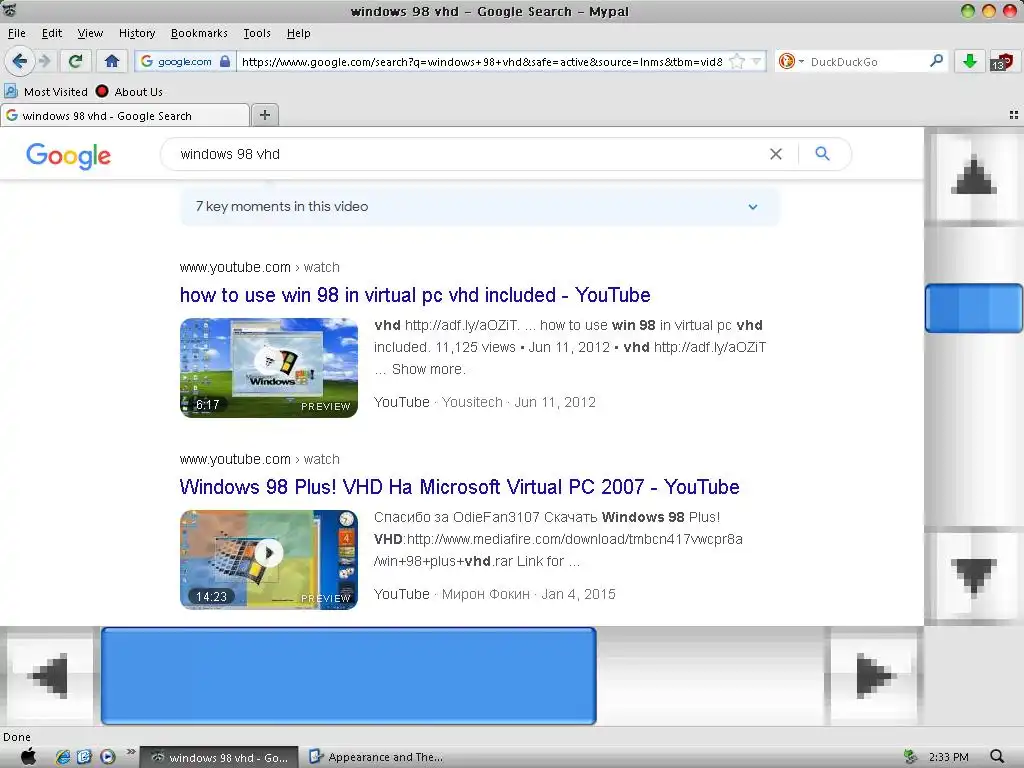Open the Help menu
The height and width of the screenshot is (768, 1024).
point(298,33)
